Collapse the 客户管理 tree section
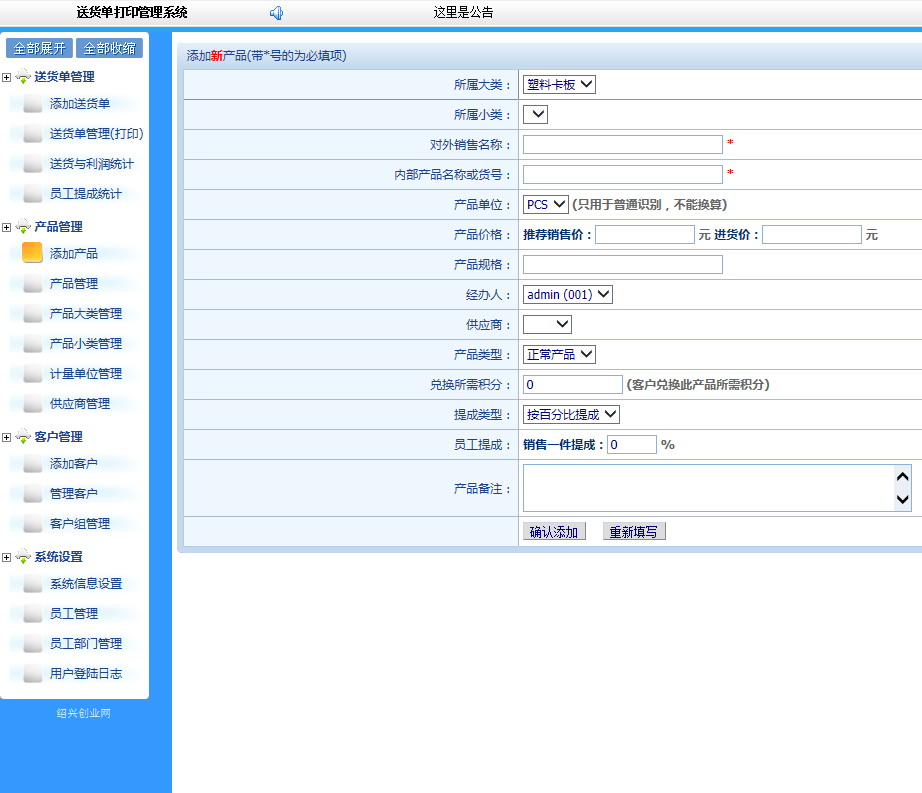 6,437
